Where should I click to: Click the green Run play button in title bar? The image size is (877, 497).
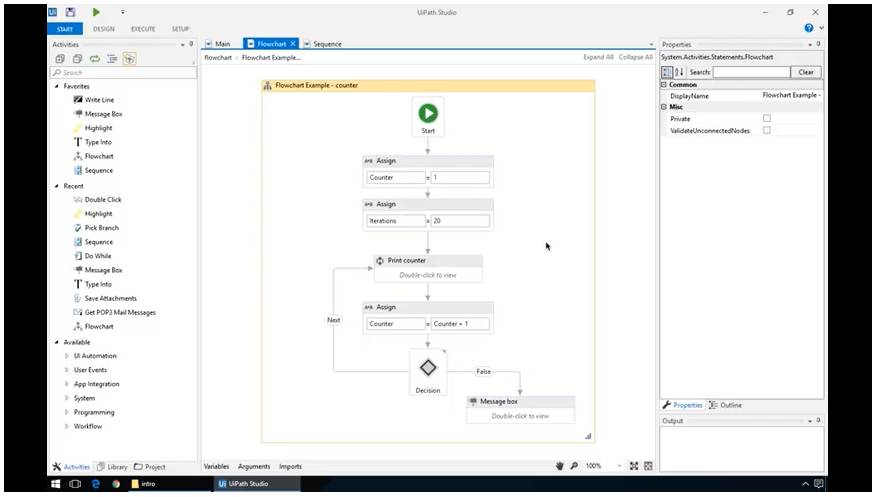(x=96, y=12)
